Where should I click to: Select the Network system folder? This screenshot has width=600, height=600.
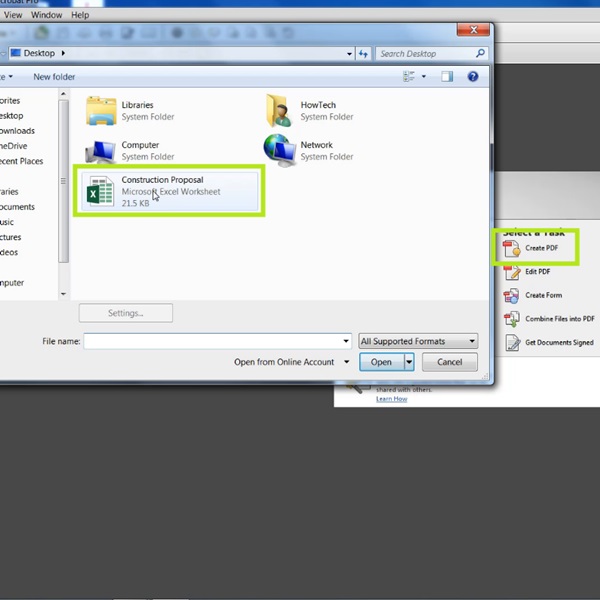point(308,150)
